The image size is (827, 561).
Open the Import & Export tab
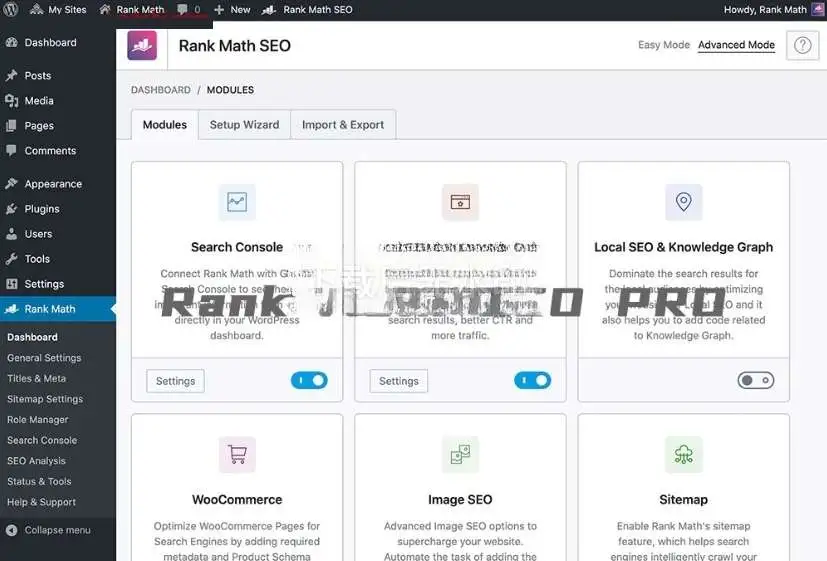point(343,125)
